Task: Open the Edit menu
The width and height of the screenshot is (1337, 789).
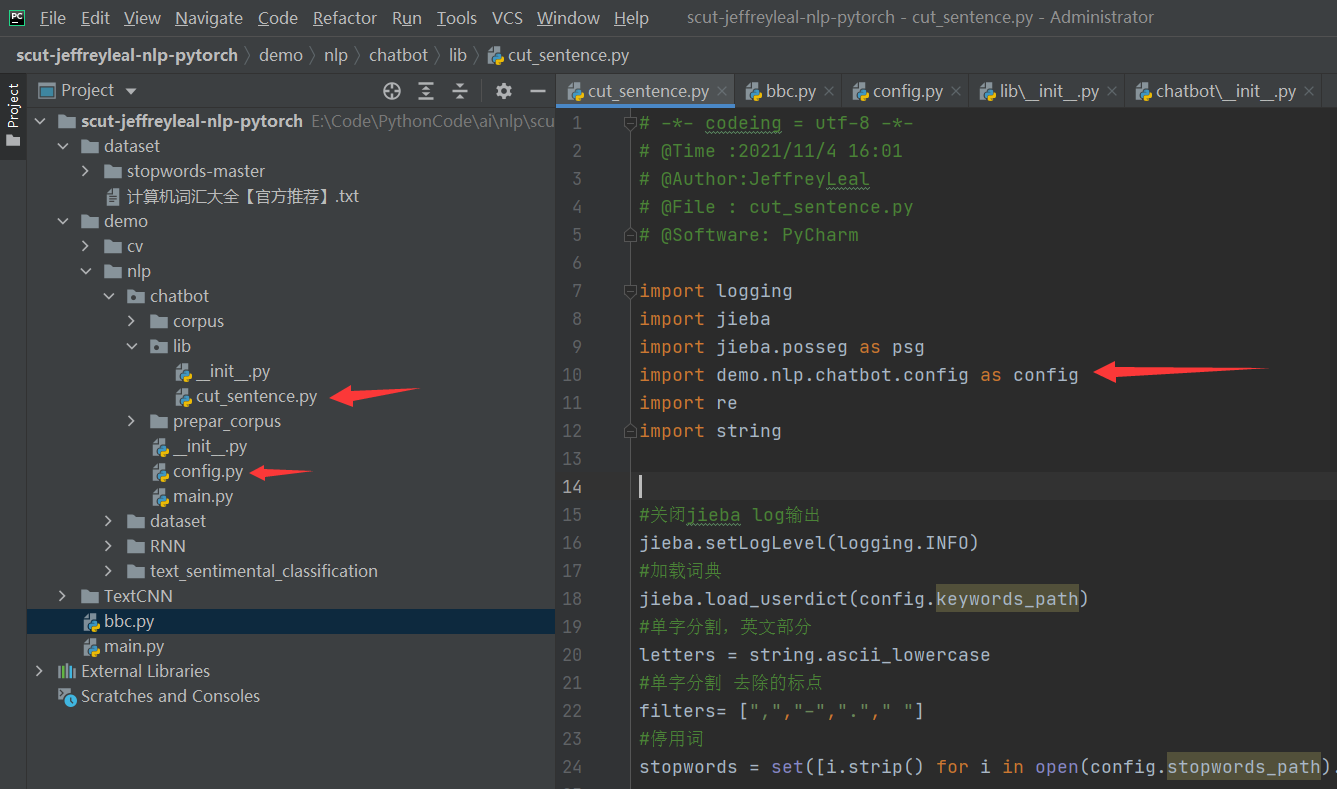Action: tap(96, 18)
